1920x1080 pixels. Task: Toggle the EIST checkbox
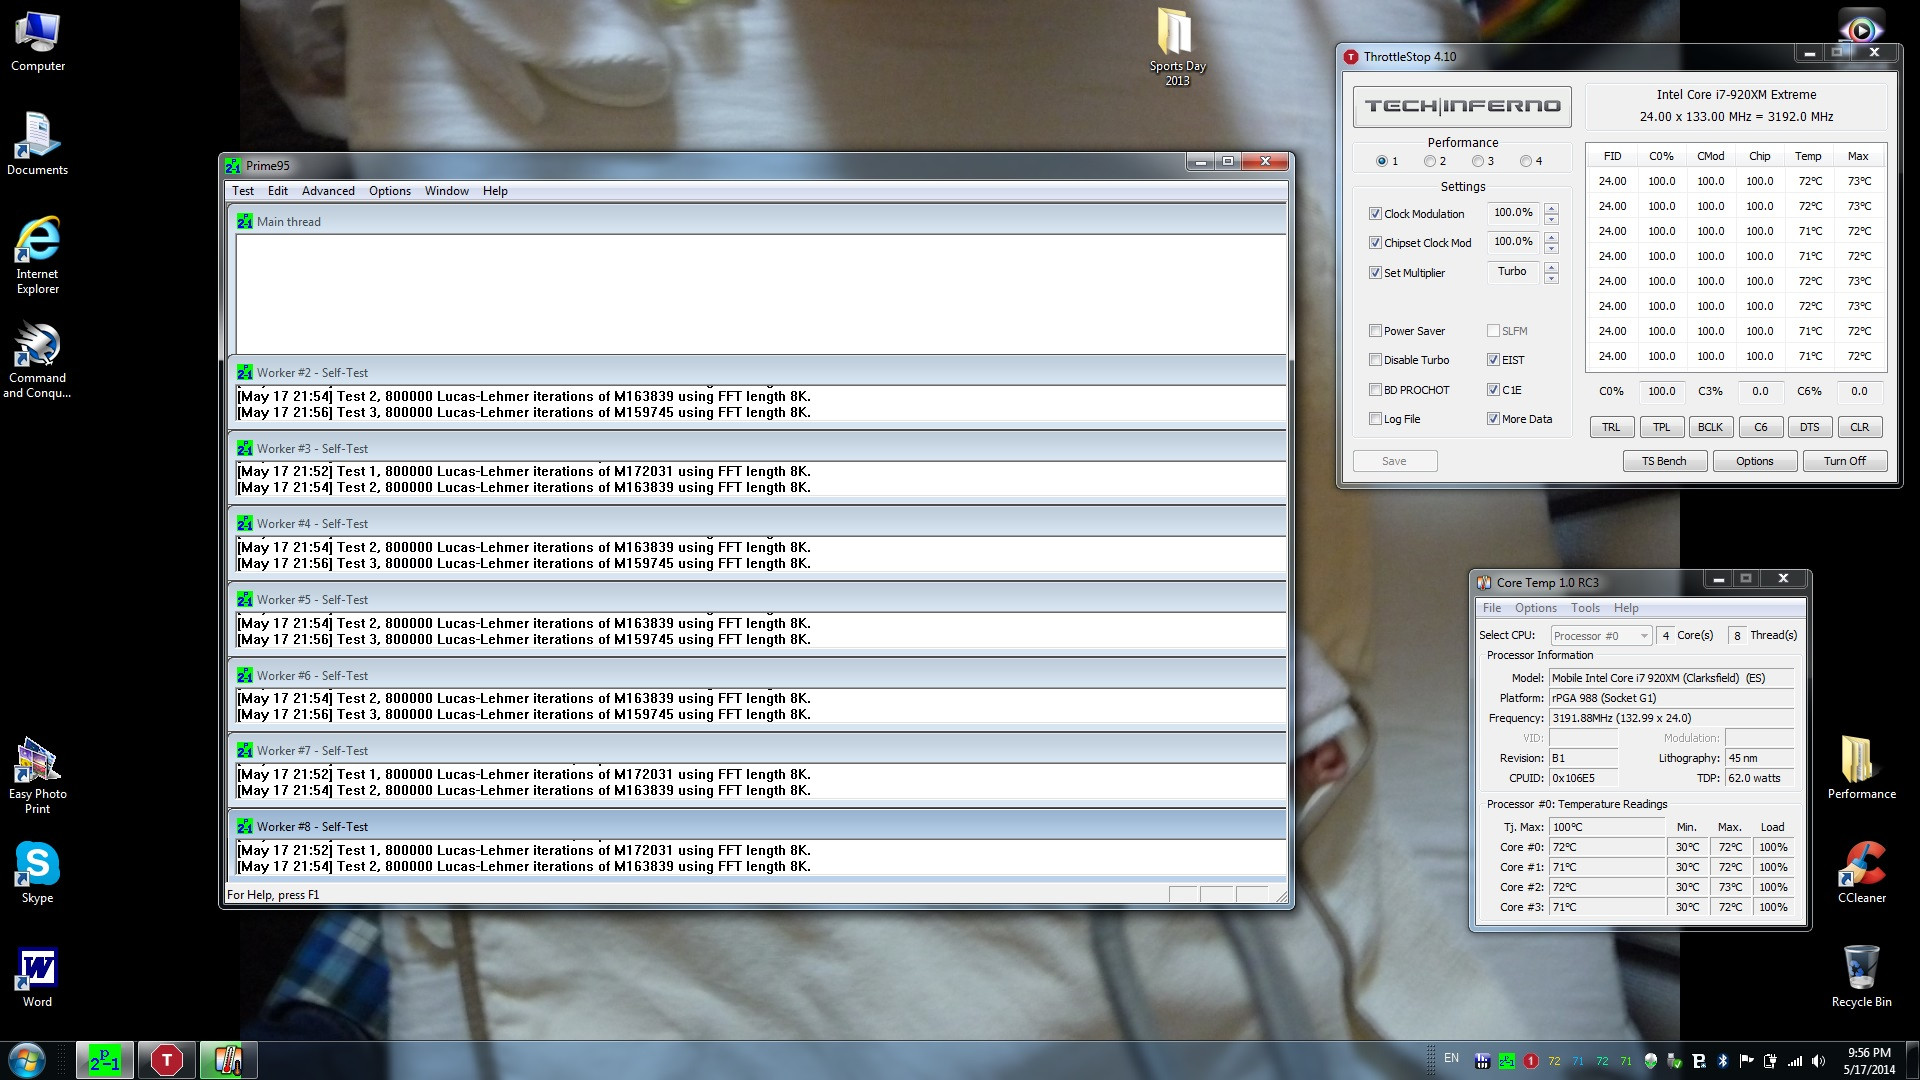click(x=1493, y=360)
